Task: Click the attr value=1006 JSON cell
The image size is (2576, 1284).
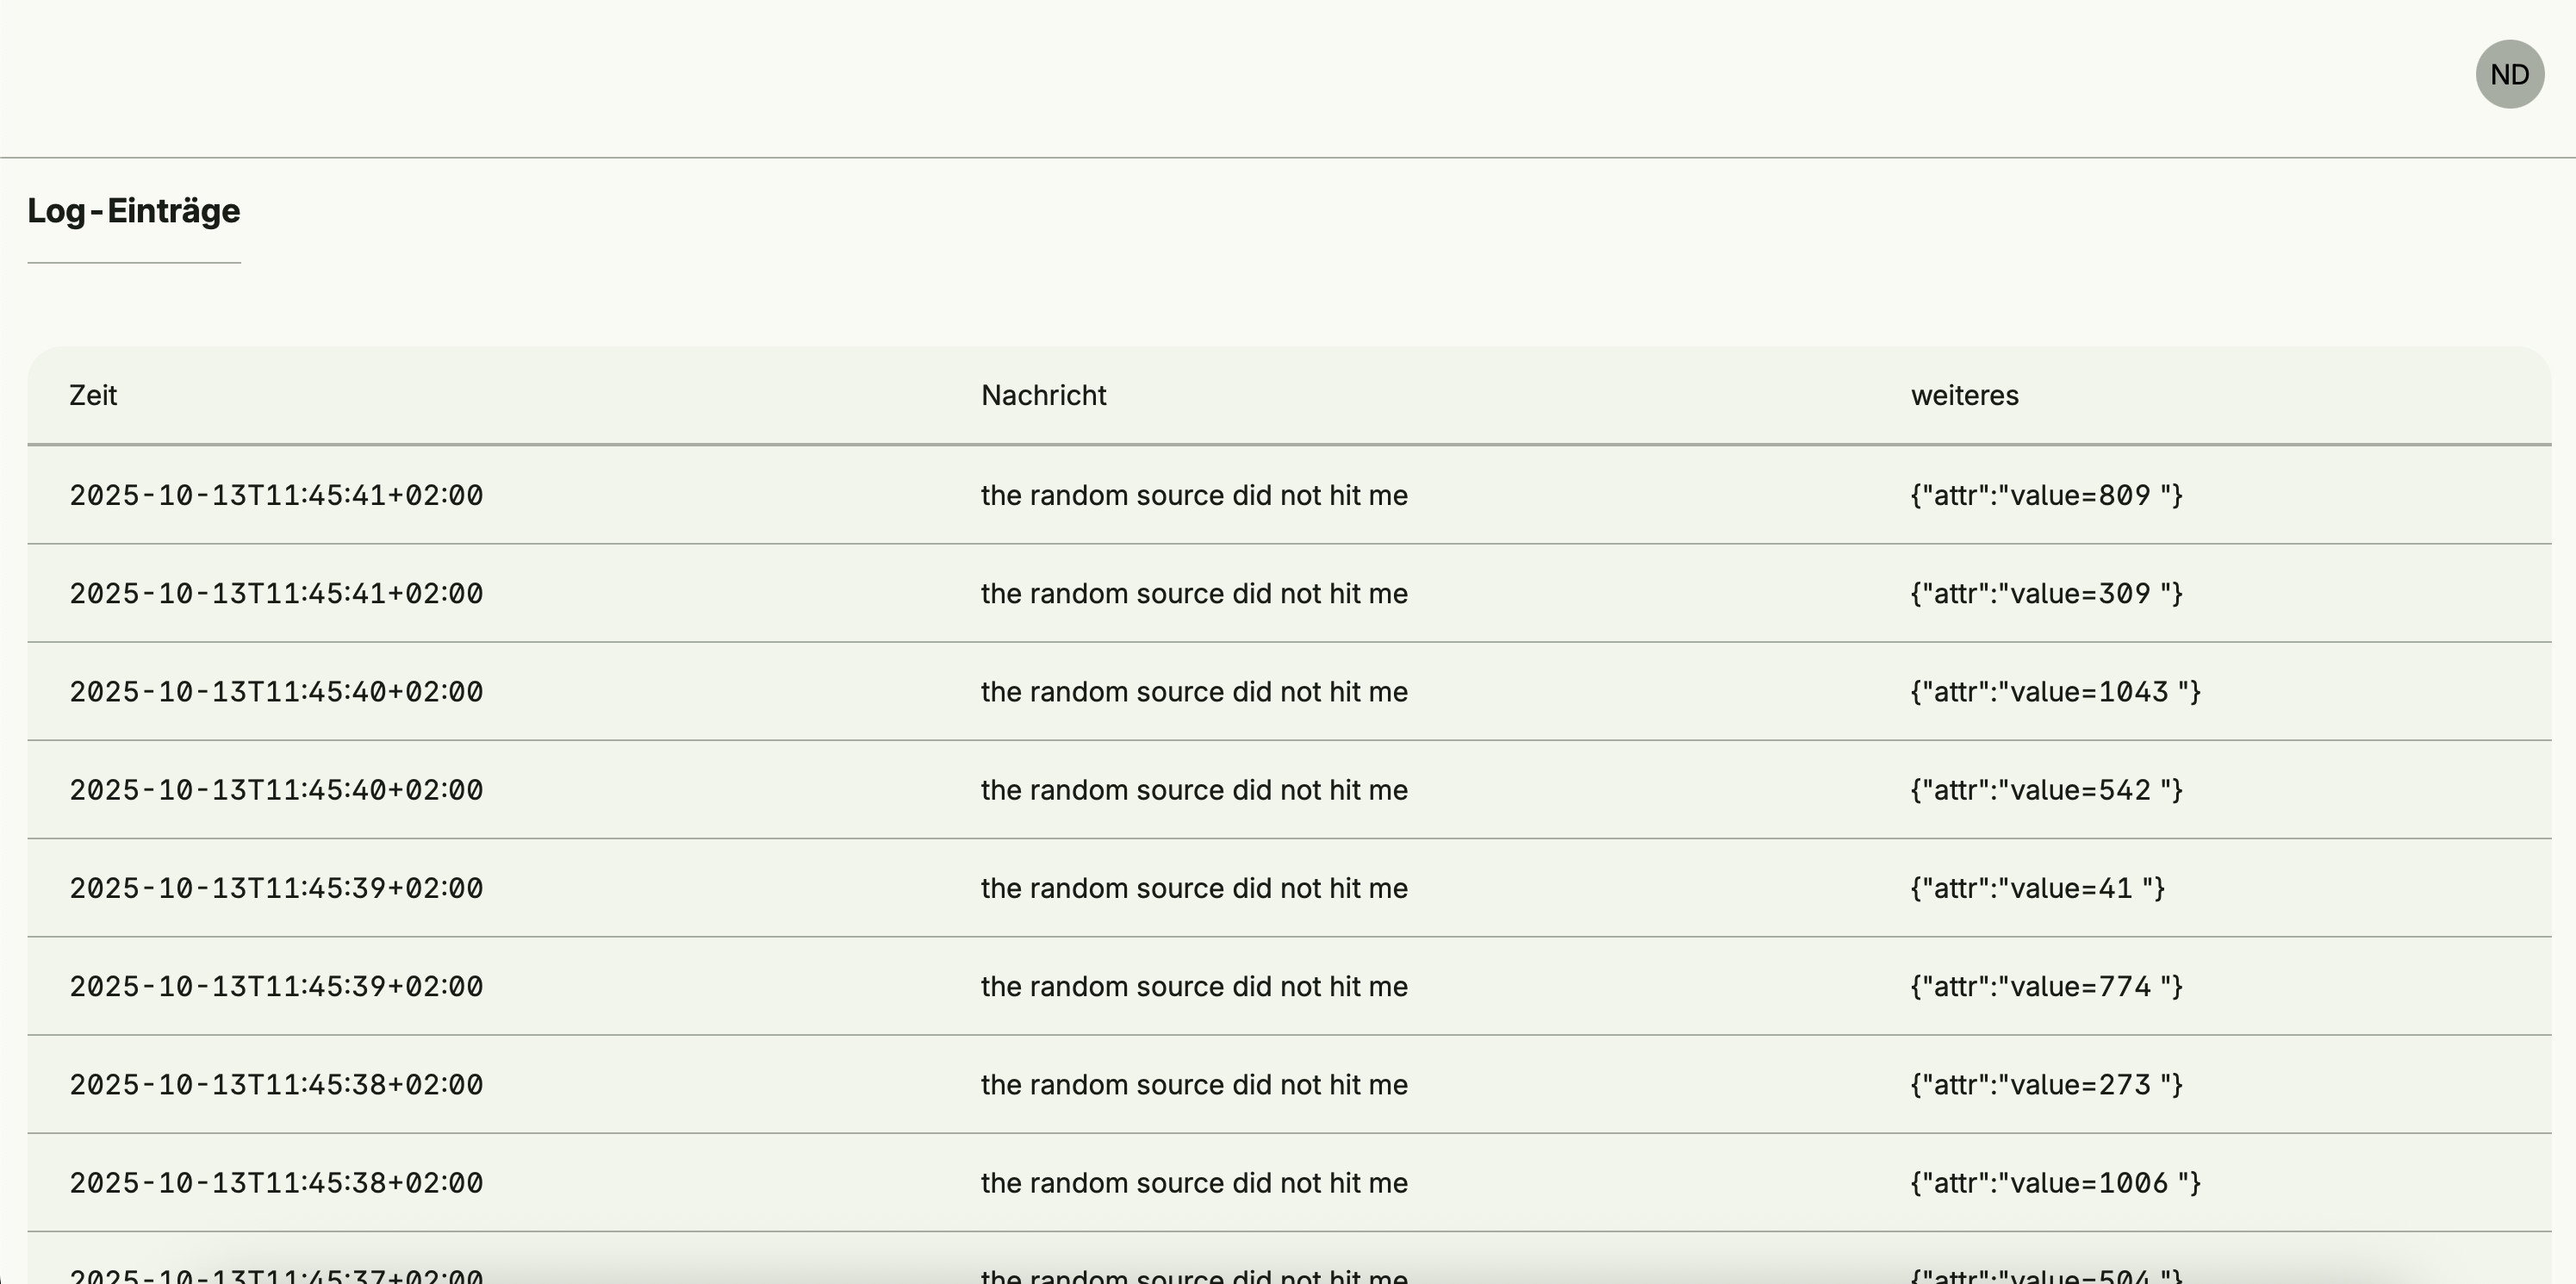Action: pyautogui.click(x=2055, y=1183)
